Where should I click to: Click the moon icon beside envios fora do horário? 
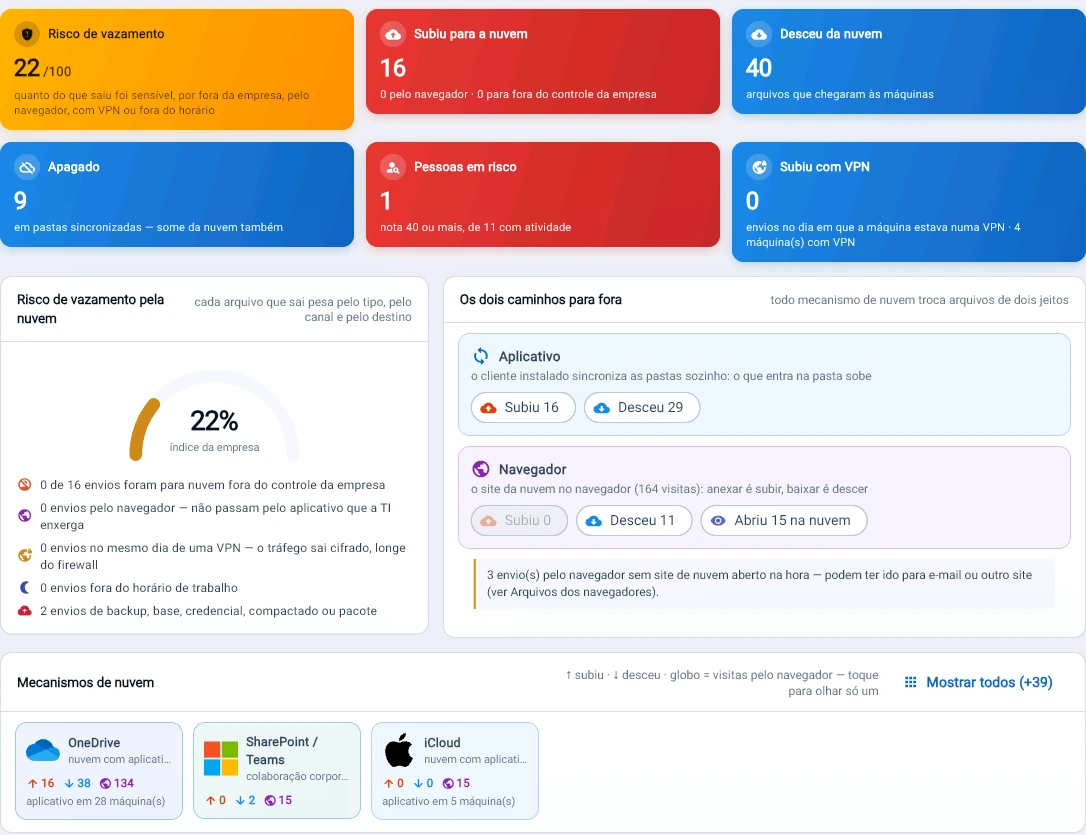pos(25,588)
